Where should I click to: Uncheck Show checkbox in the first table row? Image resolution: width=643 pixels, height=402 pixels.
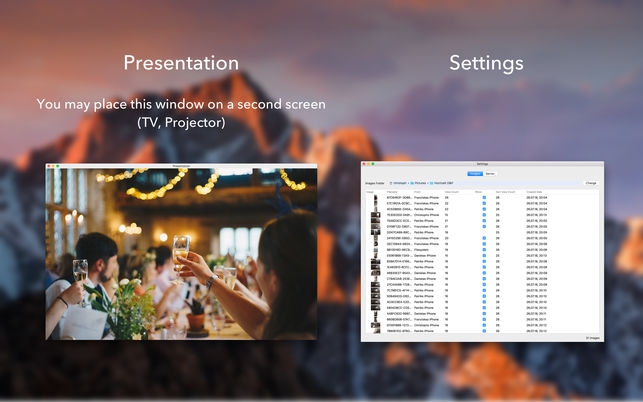[484, 197]
